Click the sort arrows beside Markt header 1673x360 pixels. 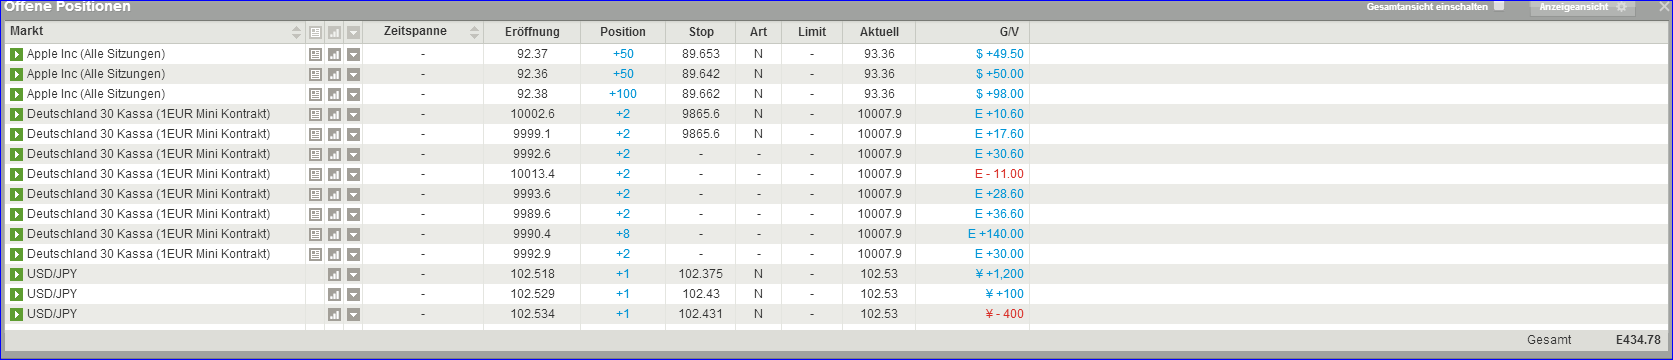coord(296,32)
